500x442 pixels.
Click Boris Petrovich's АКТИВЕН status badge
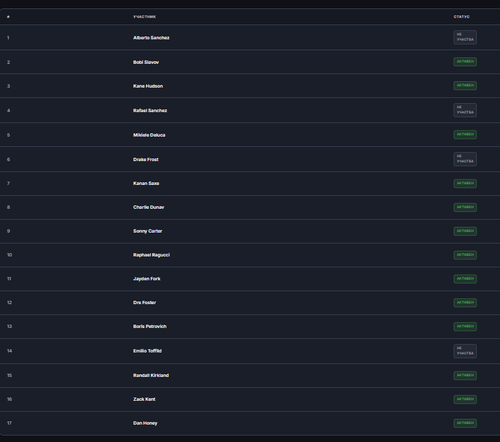click(465, 326)
